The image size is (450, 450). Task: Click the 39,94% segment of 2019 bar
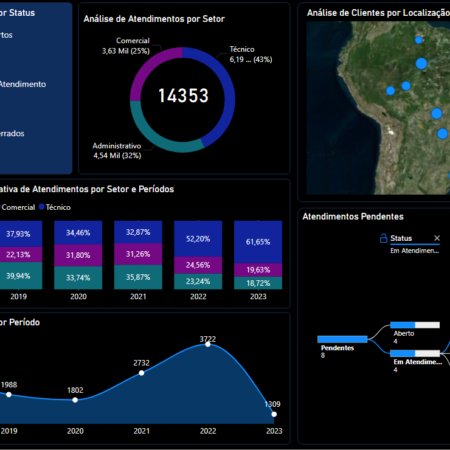pos(21,276)
